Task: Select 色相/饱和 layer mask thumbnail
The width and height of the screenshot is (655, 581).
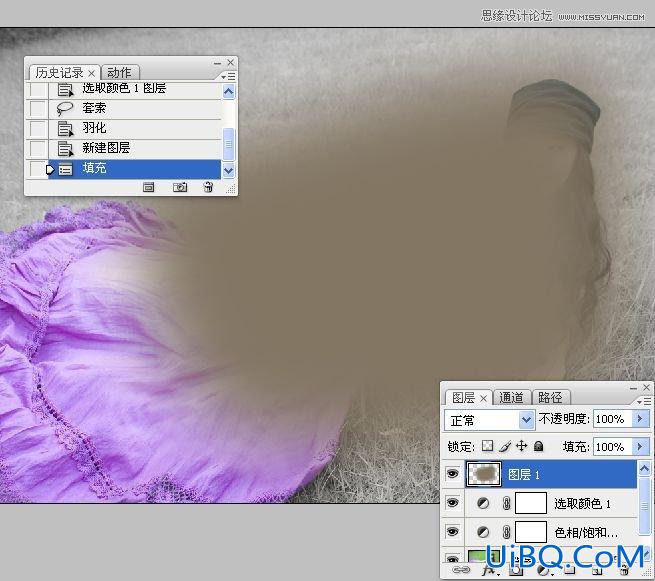Action: click(x=531, y=532)
